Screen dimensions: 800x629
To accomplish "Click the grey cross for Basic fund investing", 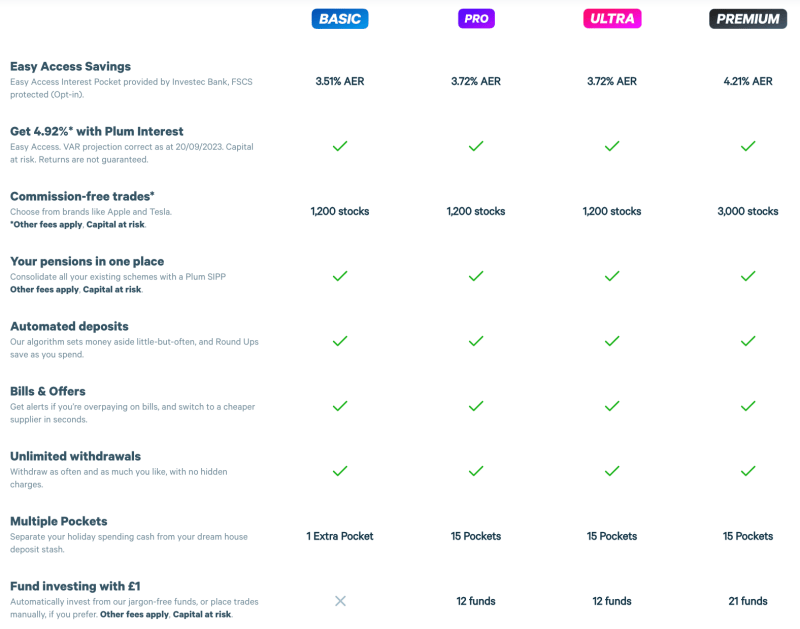I will point(340,601).
